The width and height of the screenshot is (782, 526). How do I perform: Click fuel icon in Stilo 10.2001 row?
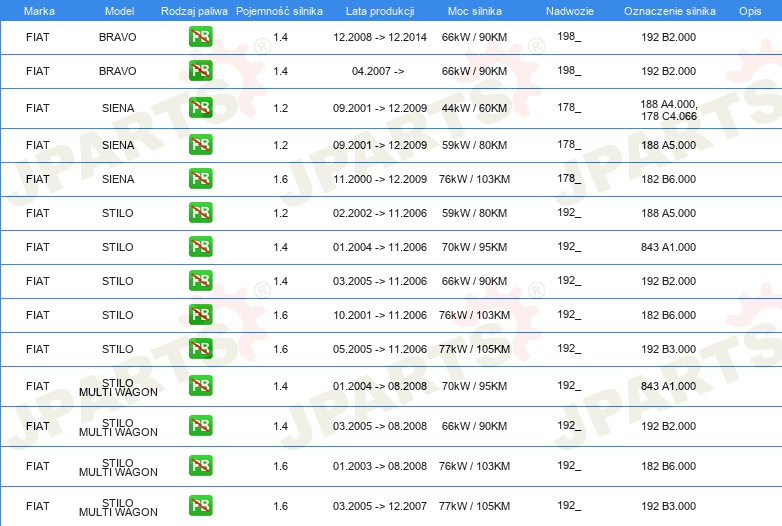point(200,315)
